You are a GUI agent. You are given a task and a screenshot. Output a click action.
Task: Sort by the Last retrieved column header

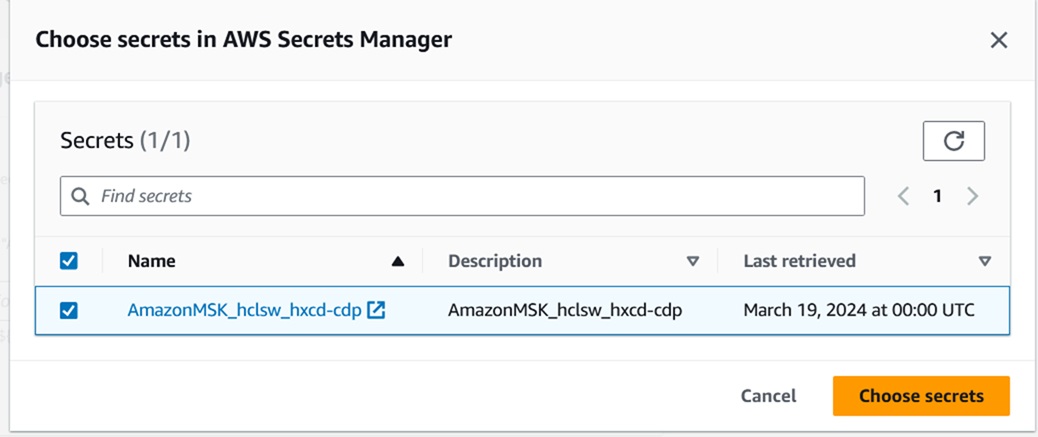tap(799, 261)
